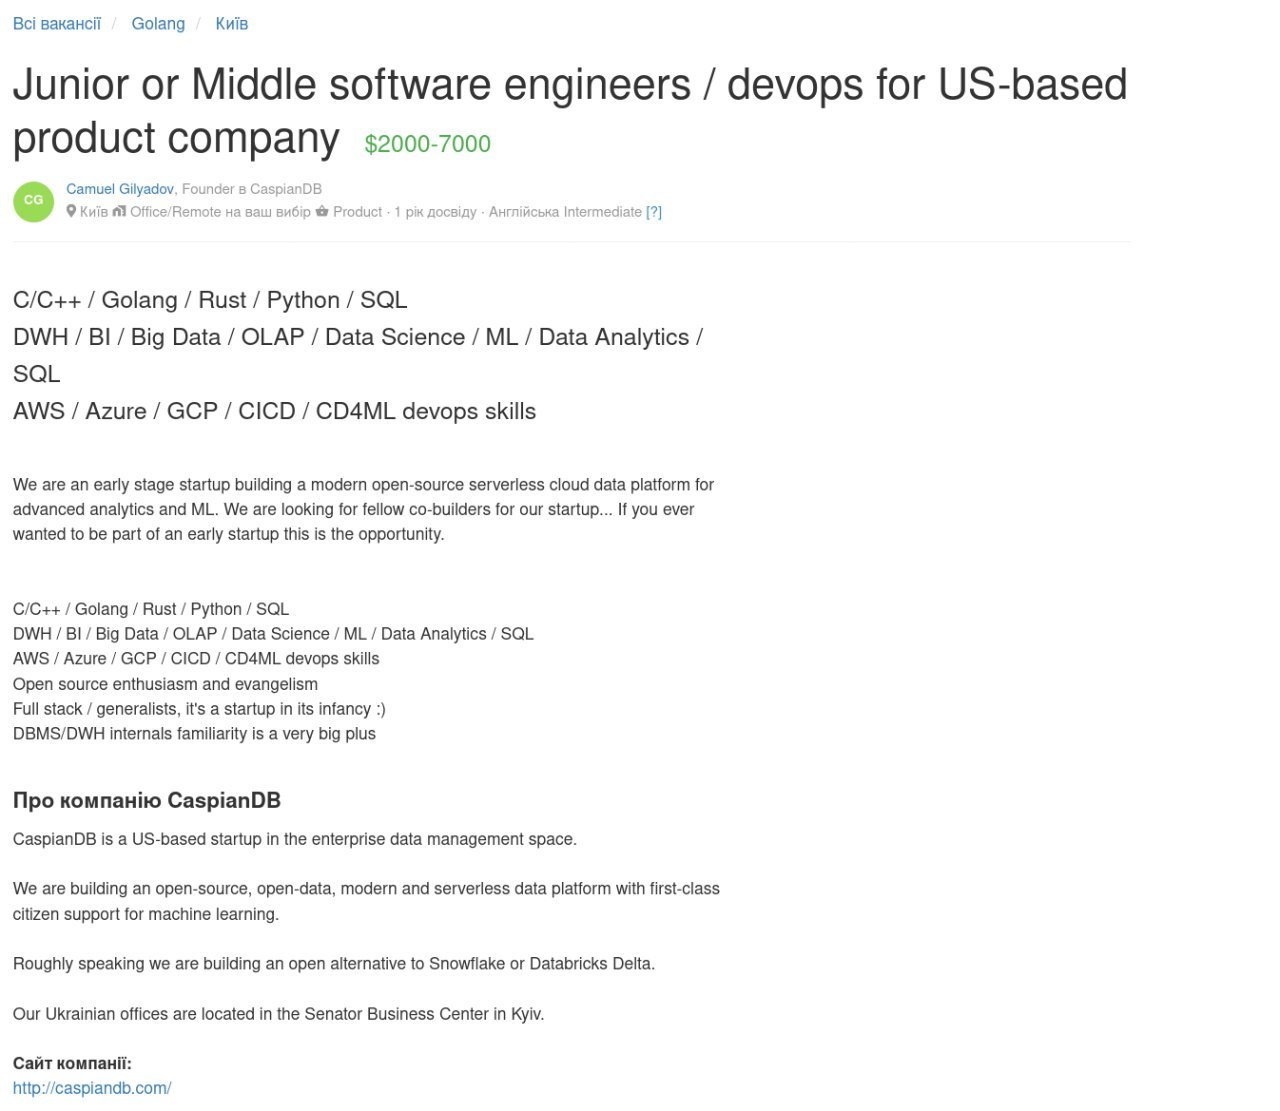Open the Golang breadcrumb category
This screenshot has height=1111, width=1280.
[x=158, y=23]
